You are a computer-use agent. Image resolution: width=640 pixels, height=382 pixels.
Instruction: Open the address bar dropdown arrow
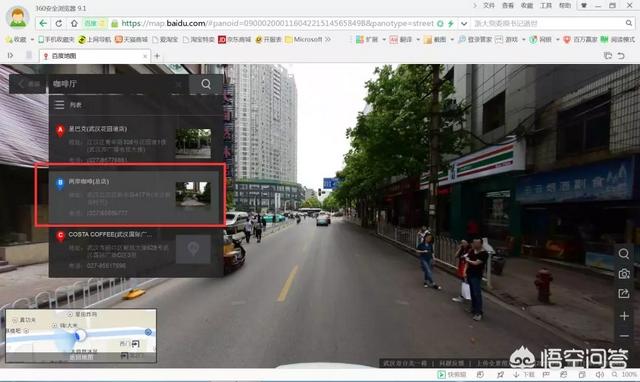coord(464,24)
